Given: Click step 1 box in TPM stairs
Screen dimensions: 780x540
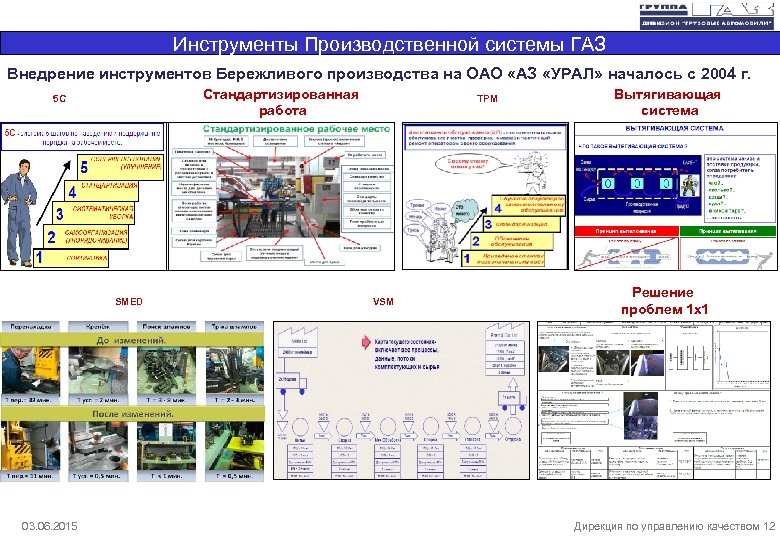Looking at the screenshot, I should pyautogui.click(x=503, y=258).
